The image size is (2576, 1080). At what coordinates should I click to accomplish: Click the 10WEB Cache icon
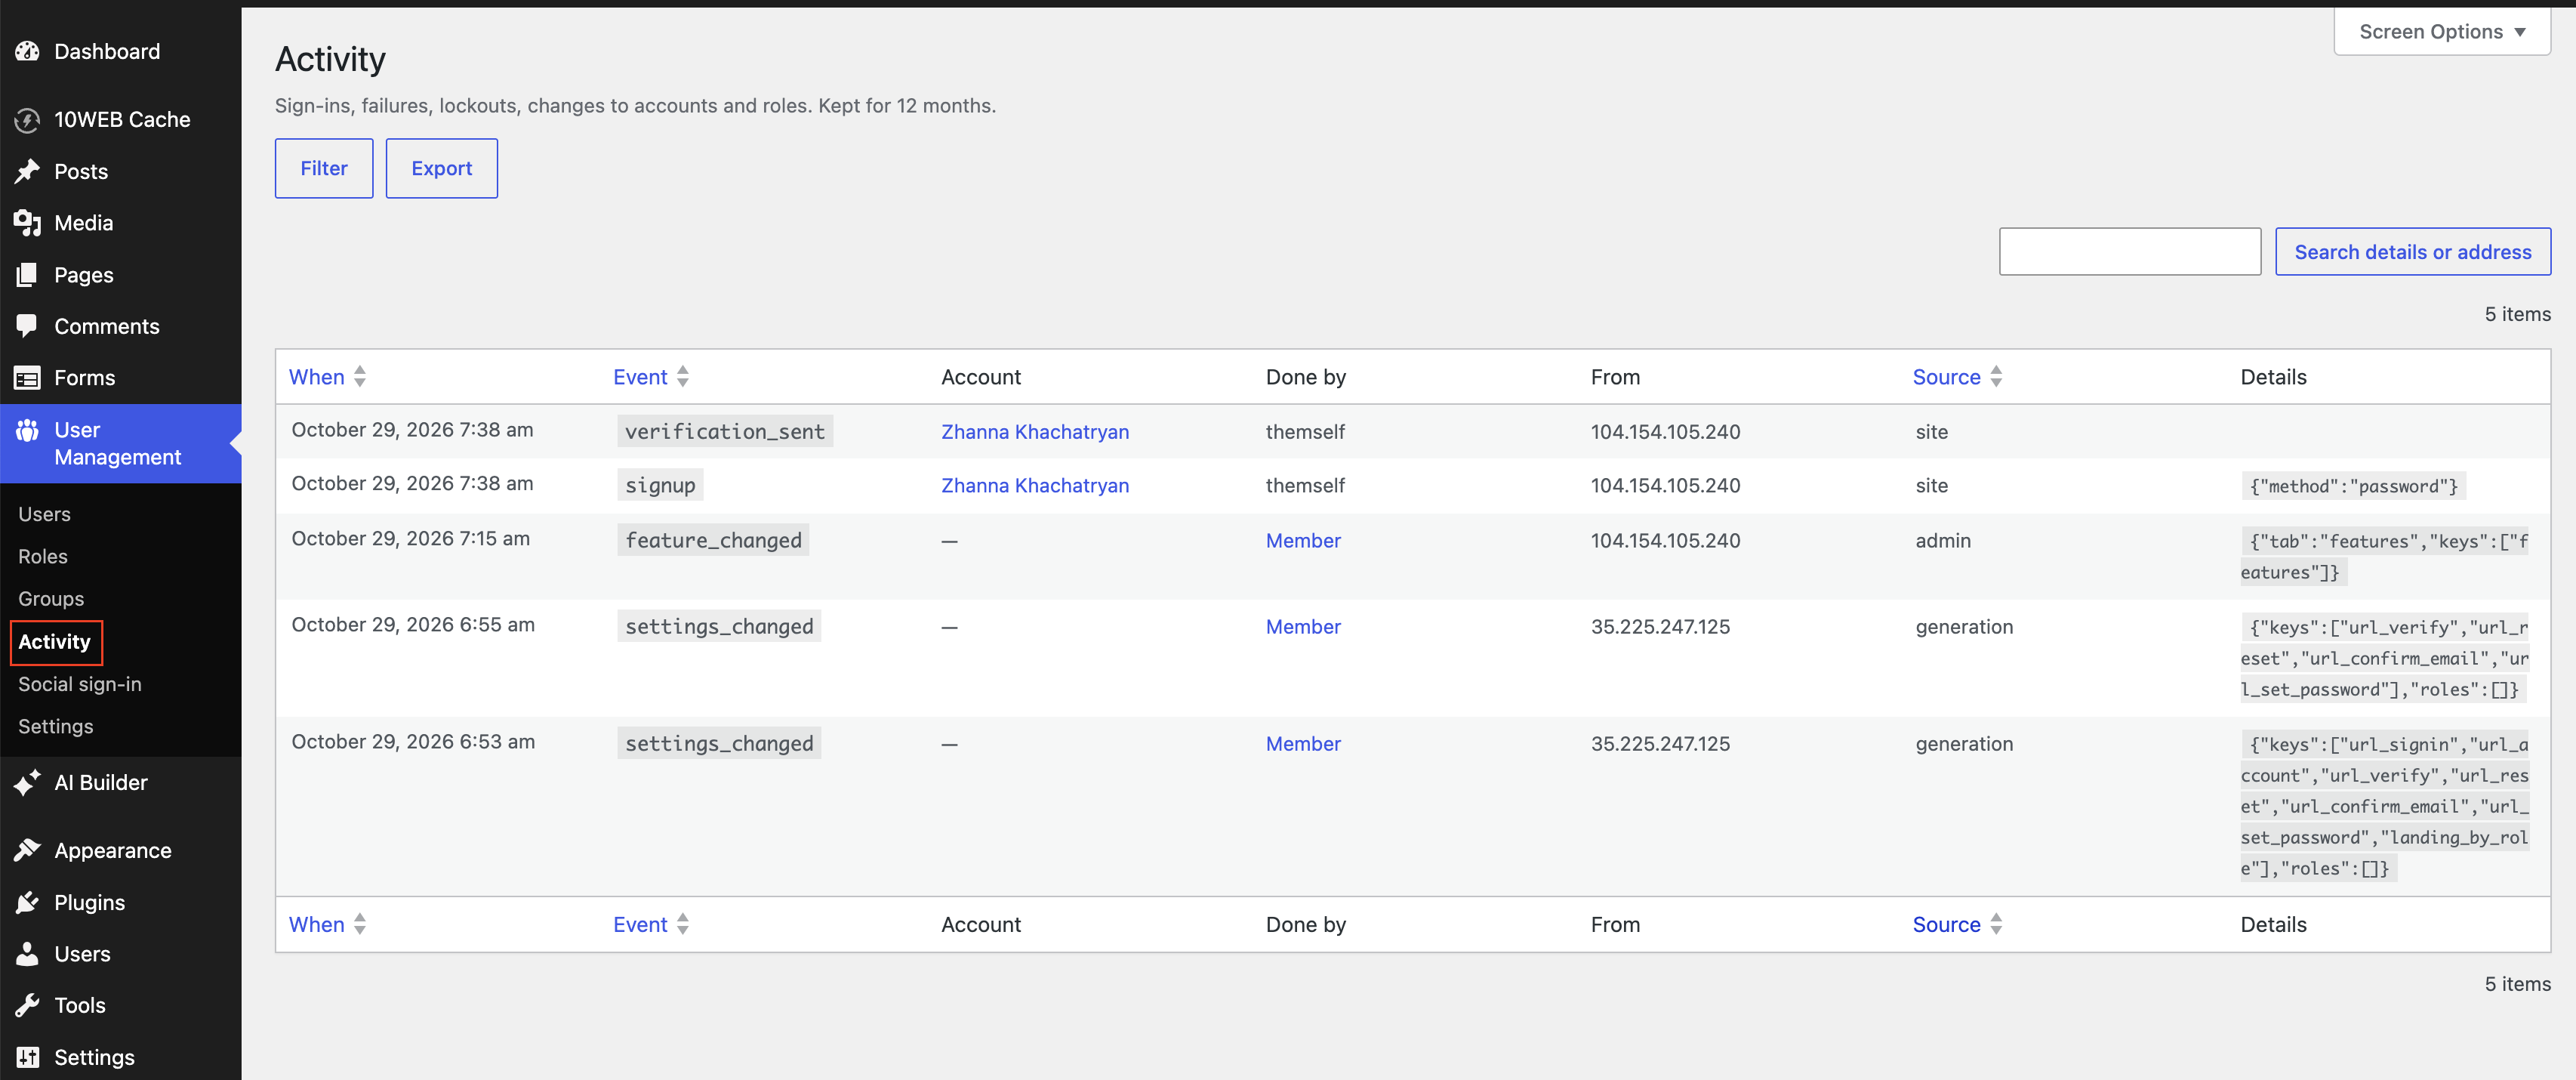pyautogui.click(x=27, y=120)
